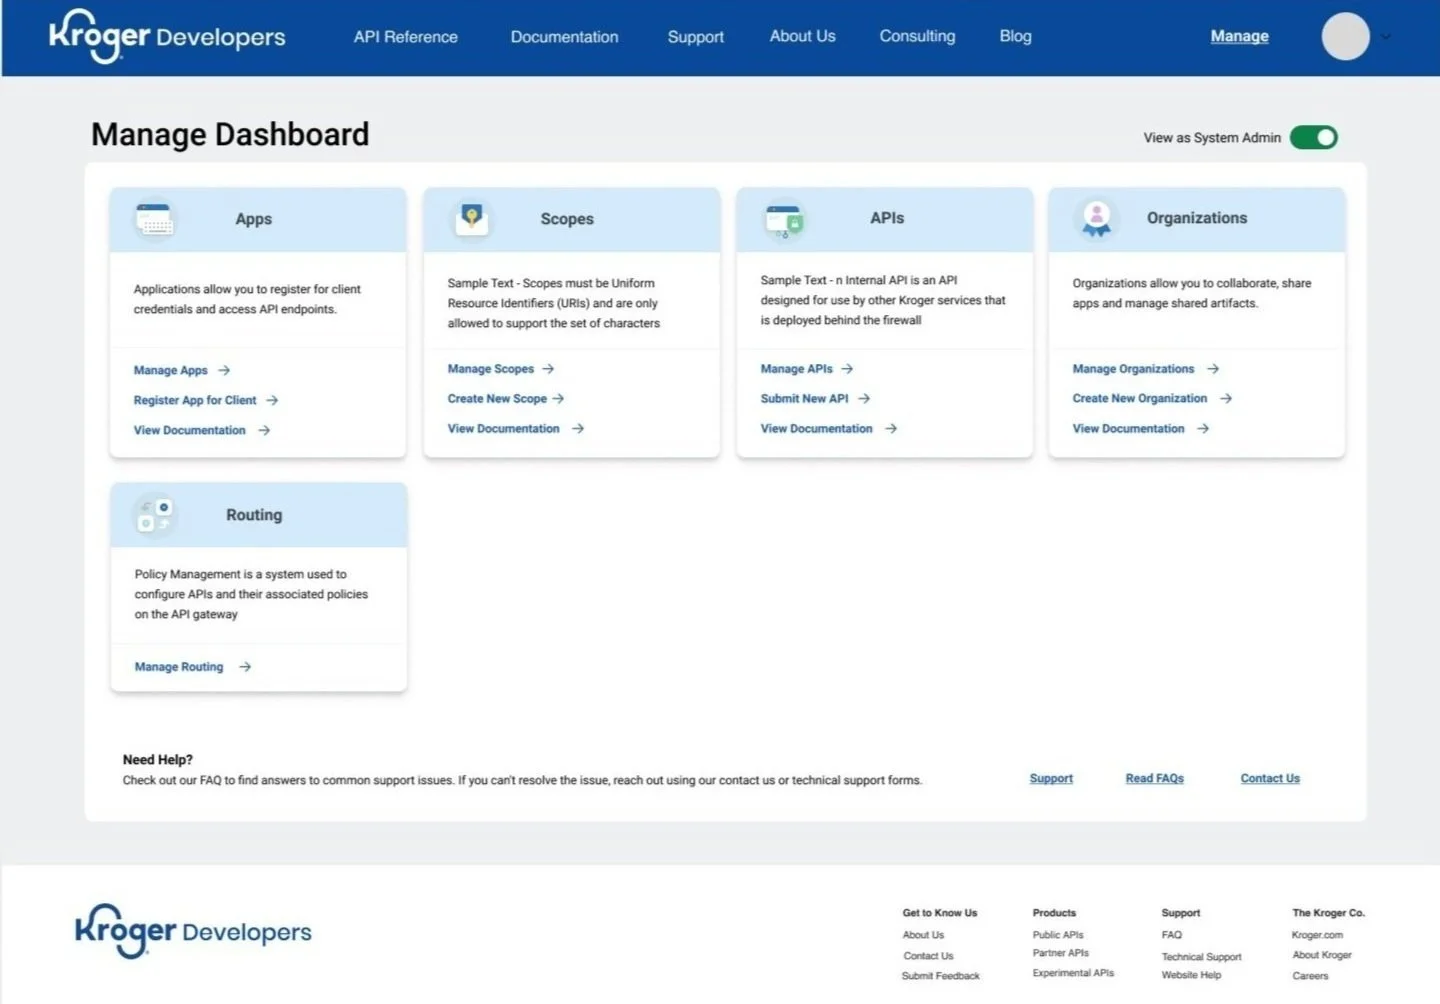Image resolution: width=1440 pixels, height=1004 pixels.
Task: Open Partner APIs footer link
Action: [1061, 953]
